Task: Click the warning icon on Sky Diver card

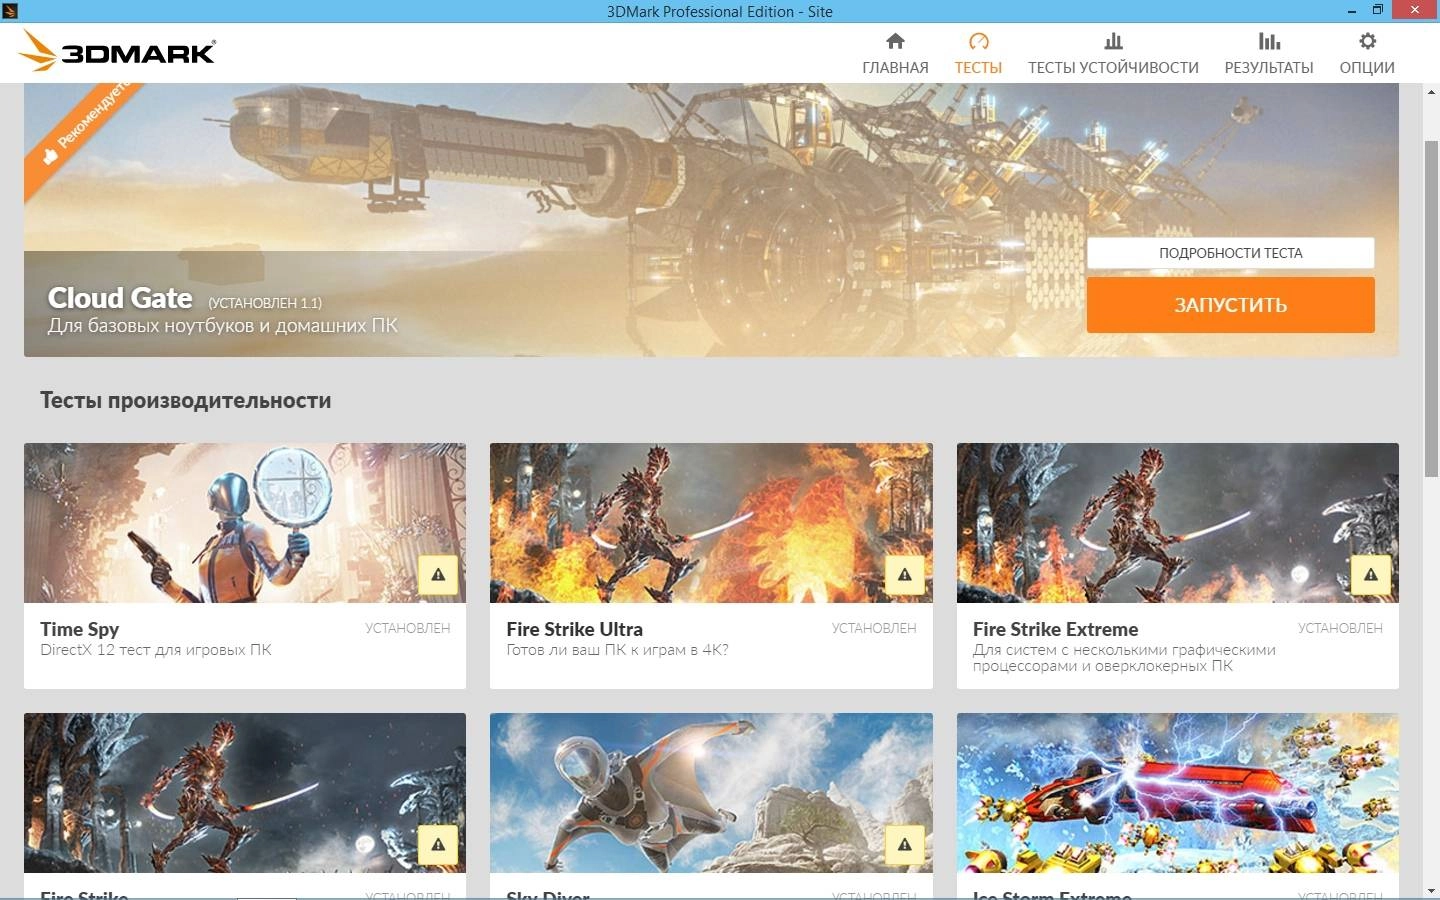Action: click(904, 844)
